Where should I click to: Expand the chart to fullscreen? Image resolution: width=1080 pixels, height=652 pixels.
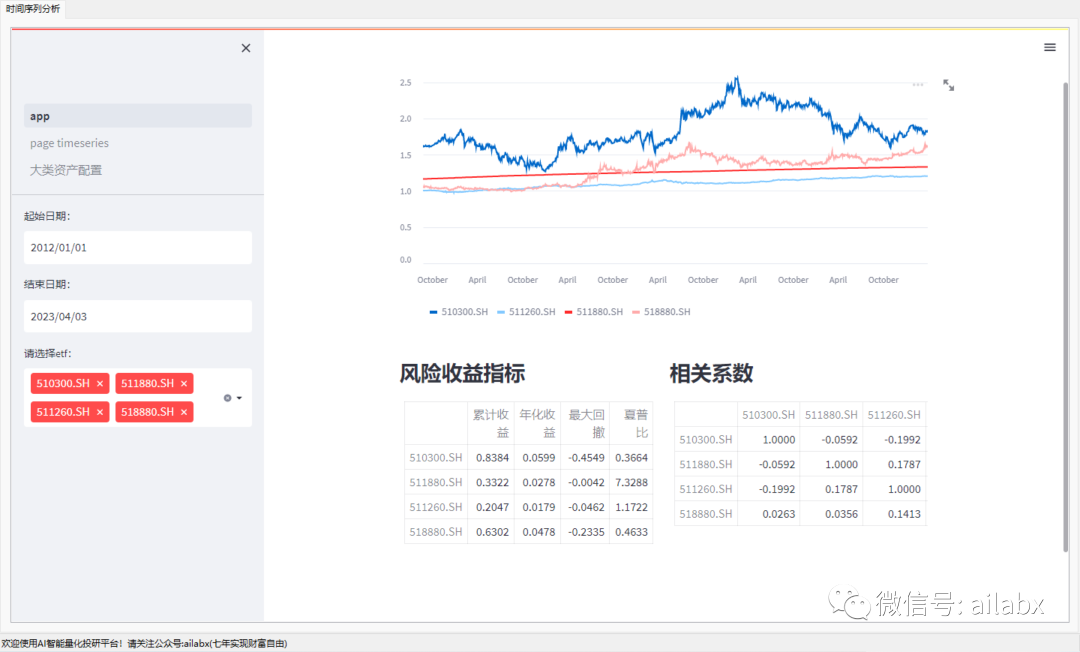click(948, 85)
